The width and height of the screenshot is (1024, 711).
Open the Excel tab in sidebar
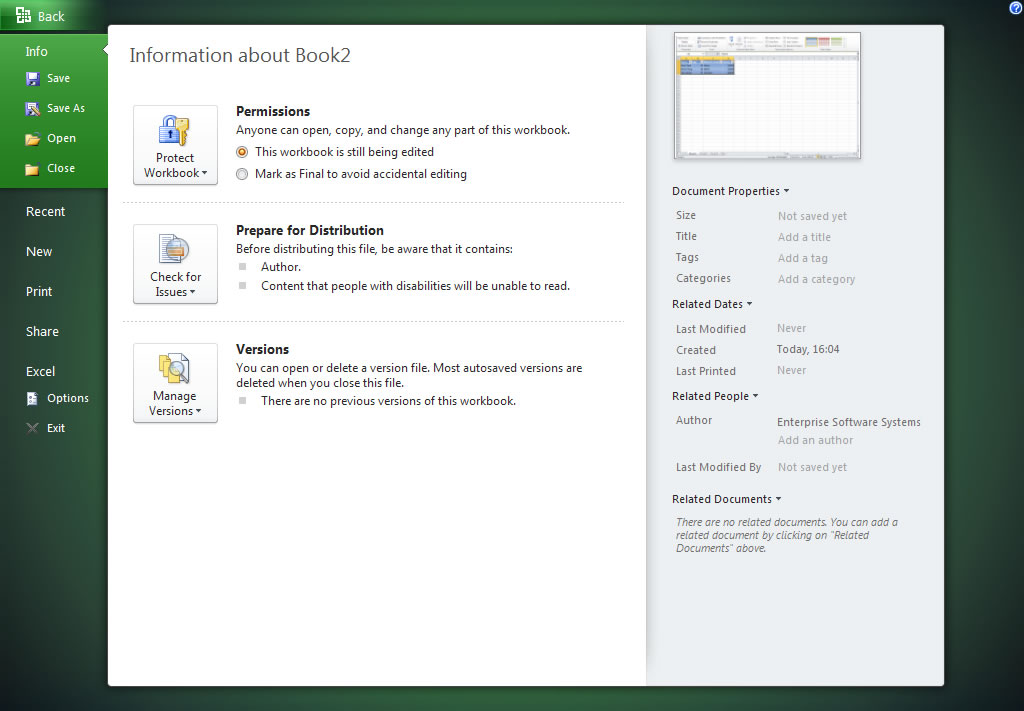click(40, 371)
